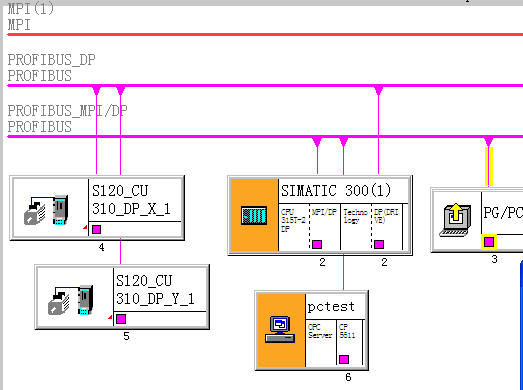
Task: Select the PROFIBUS_DP subnet line
Action: tap(265, 86)
